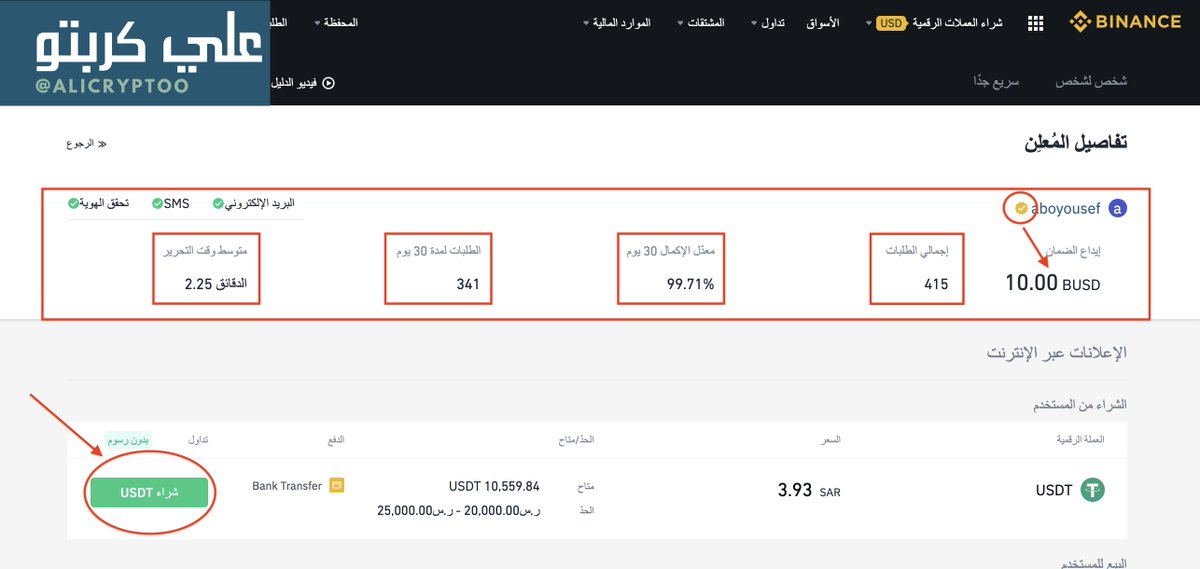Click the aboyousef avatar icon
Screen dimensions: 1200x569
point(1118,209)
